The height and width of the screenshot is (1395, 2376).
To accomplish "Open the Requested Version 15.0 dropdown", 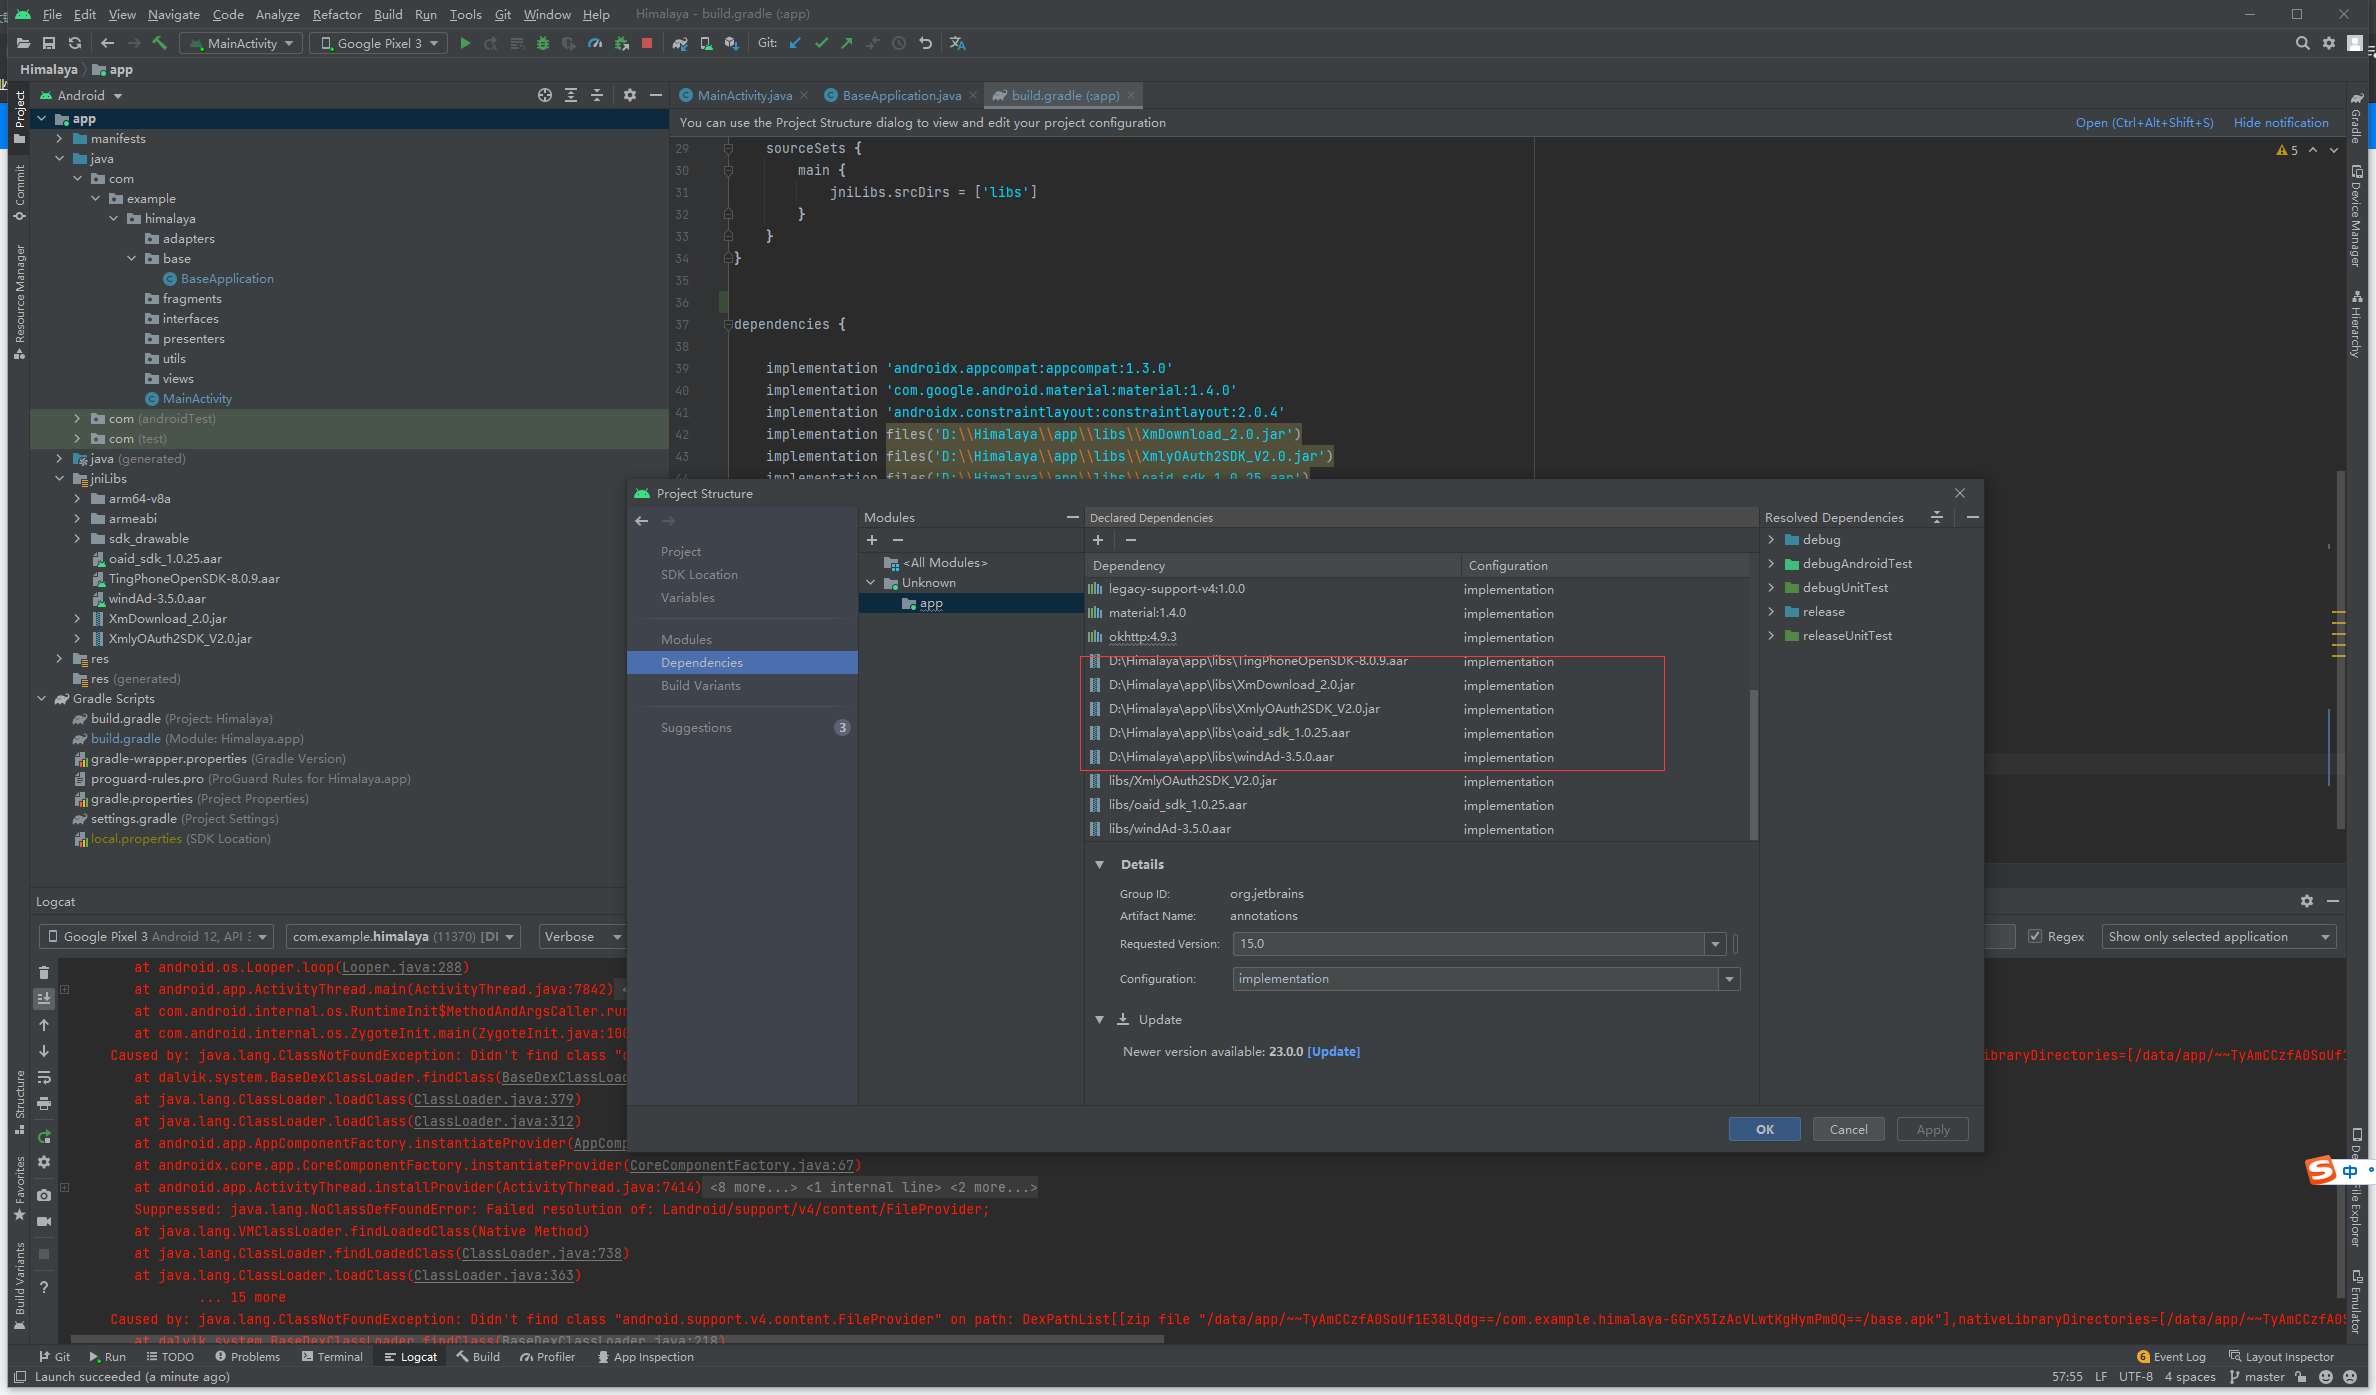I will tap(1715, 943).
